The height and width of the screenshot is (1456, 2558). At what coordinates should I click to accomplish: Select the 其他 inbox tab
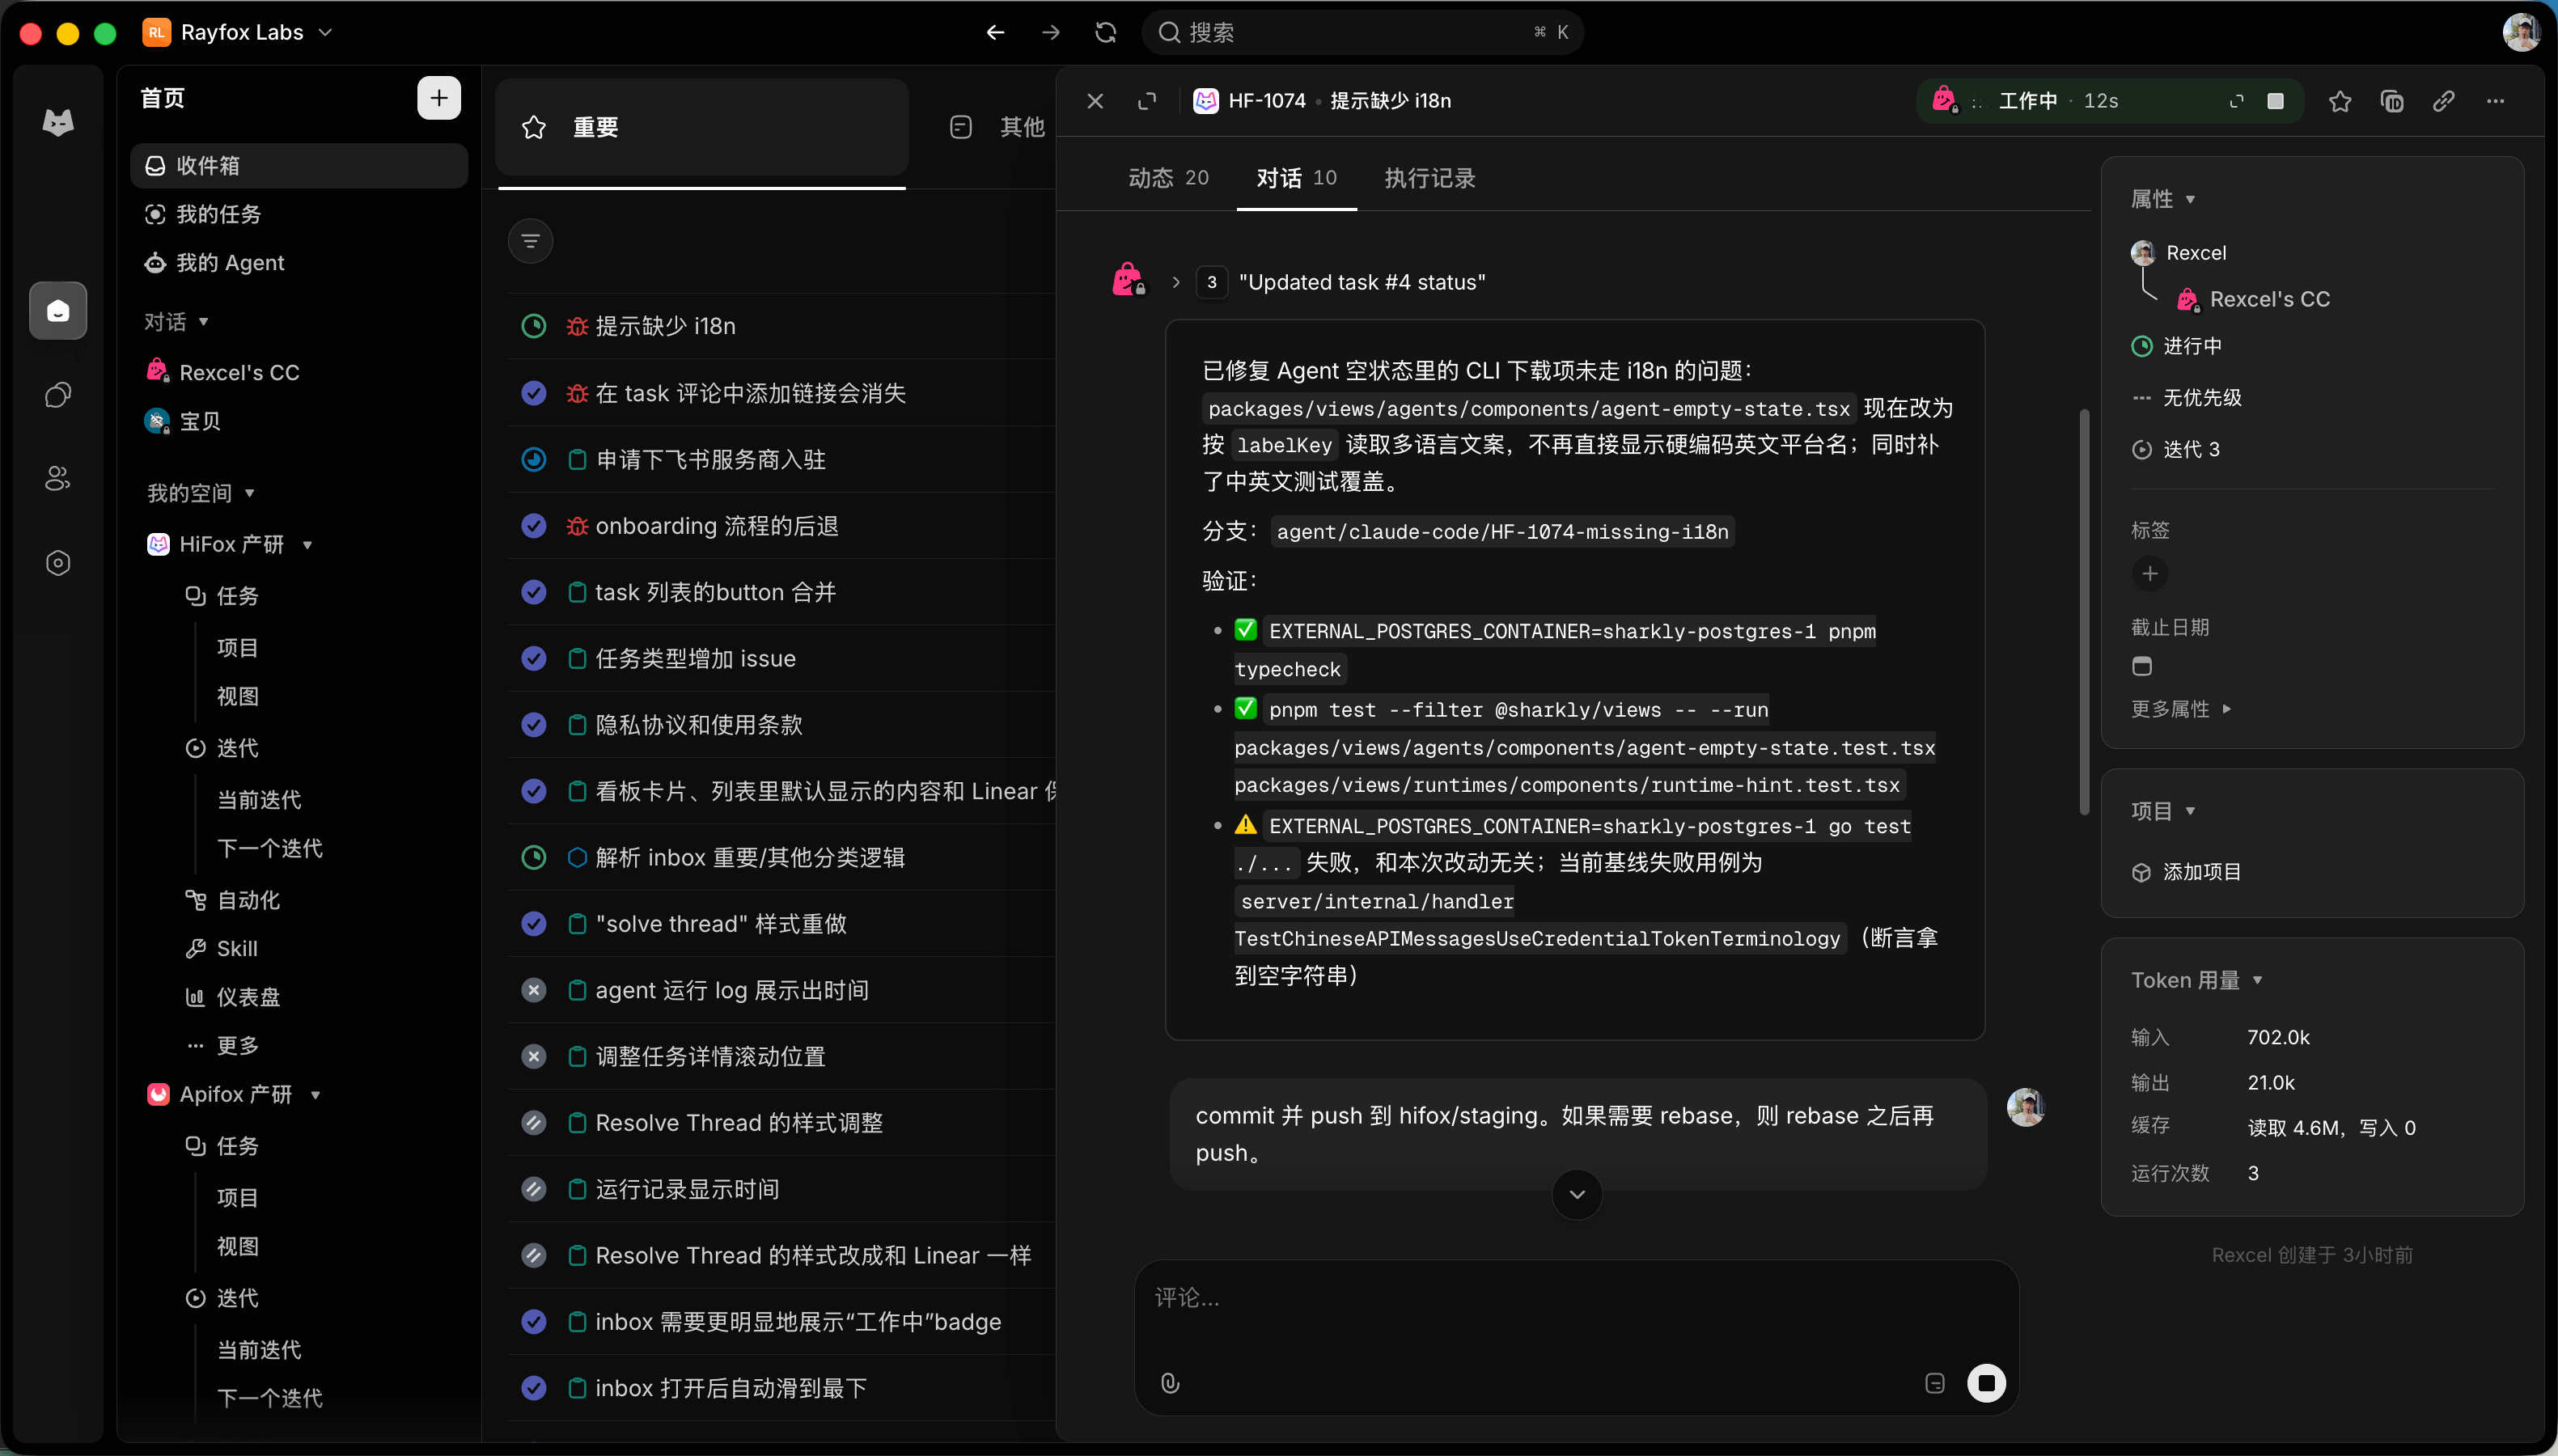(x=996, y=127)
